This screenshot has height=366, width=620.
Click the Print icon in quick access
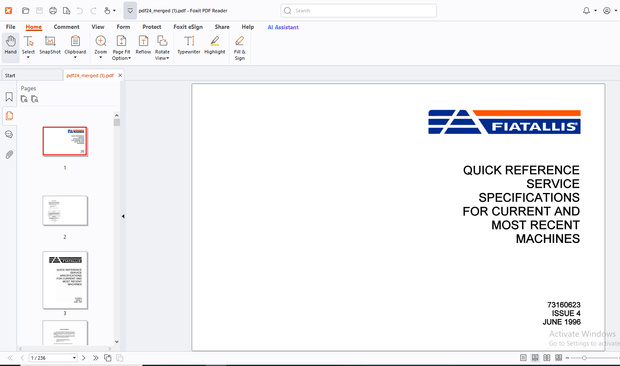53,11
